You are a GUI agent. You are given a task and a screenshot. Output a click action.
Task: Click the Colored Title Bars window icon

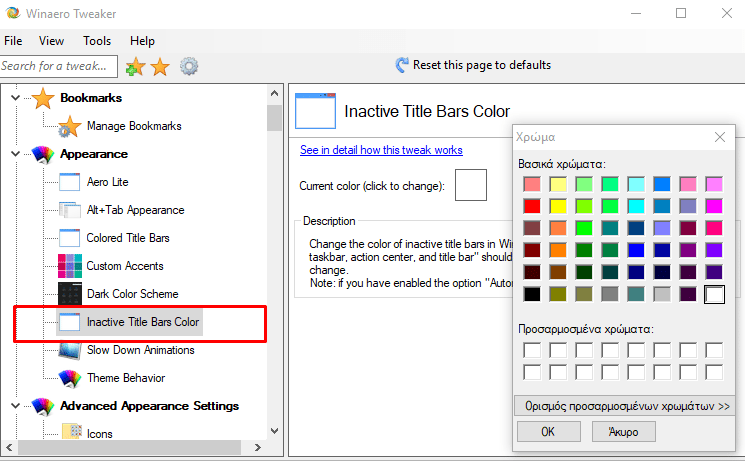(x=69, y=238)
